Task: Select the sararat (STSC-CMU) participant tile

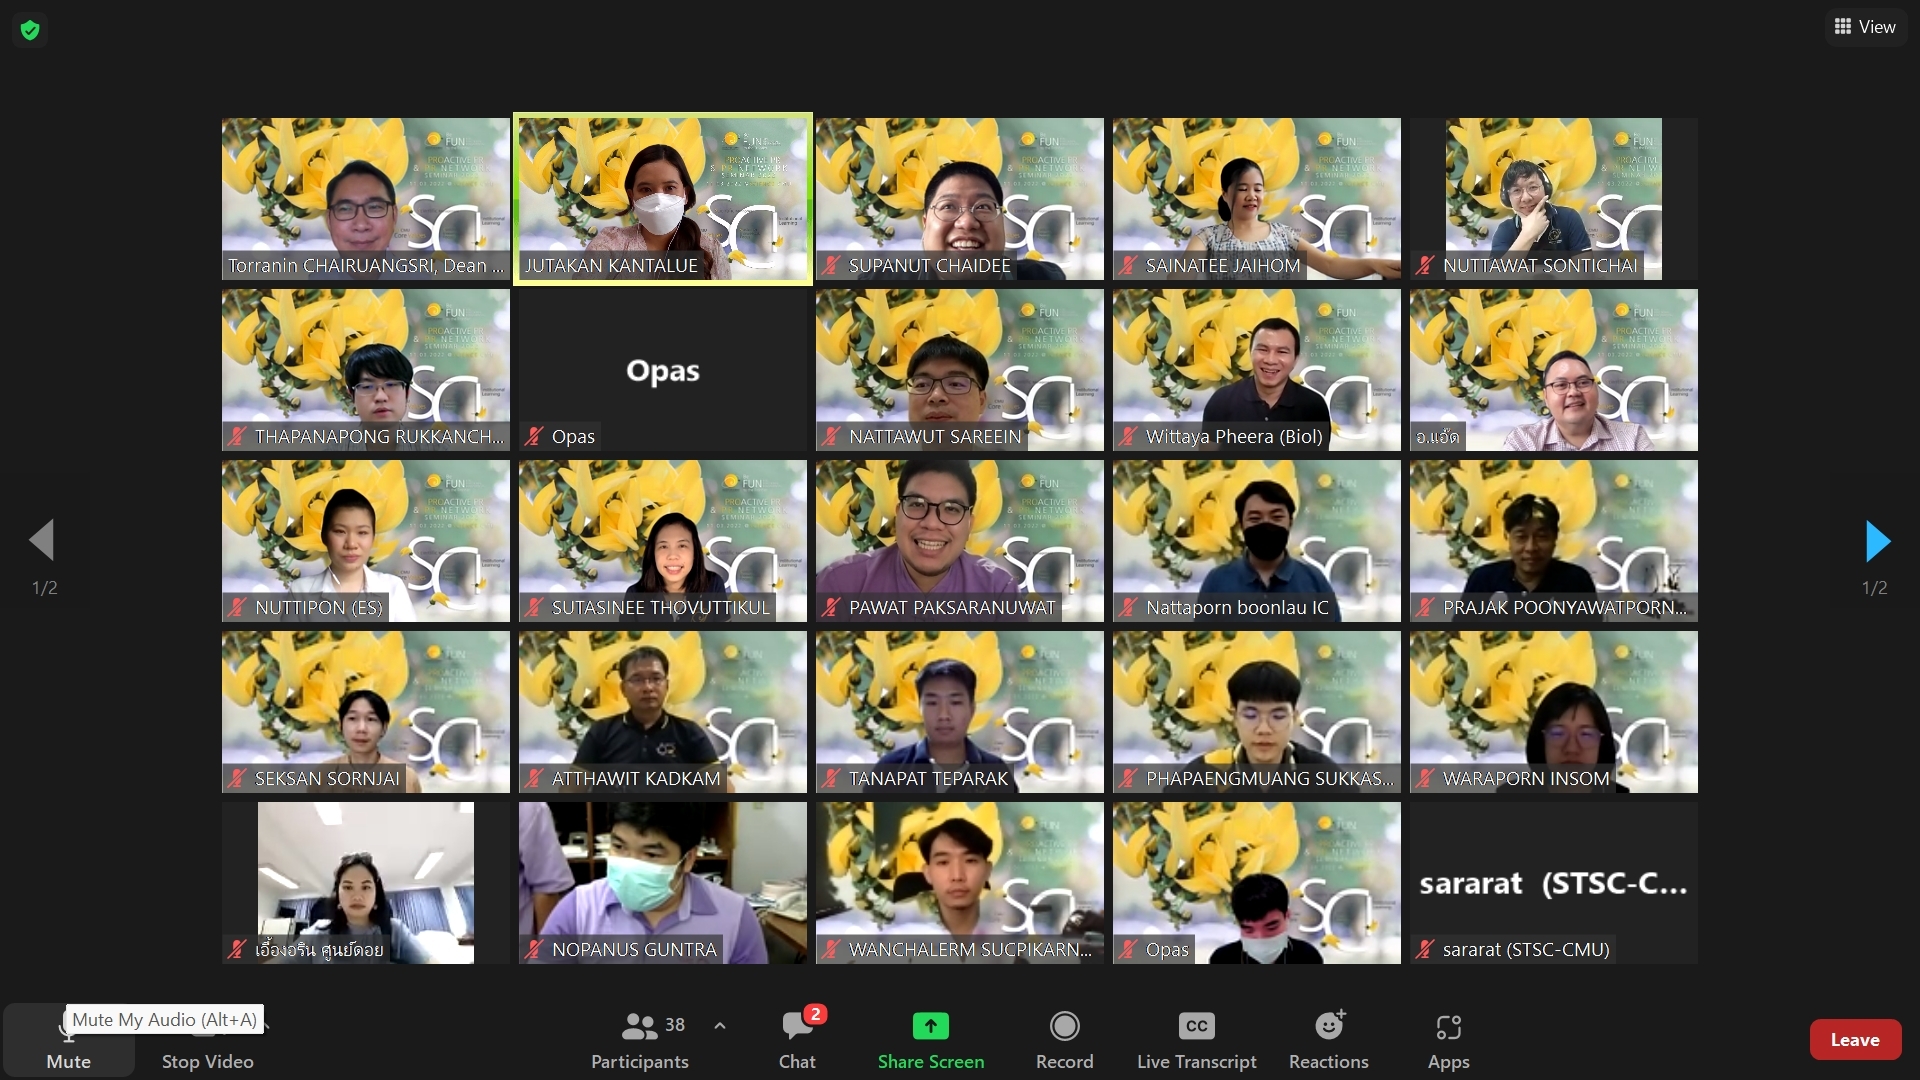Action: (x=1553, y=883)
